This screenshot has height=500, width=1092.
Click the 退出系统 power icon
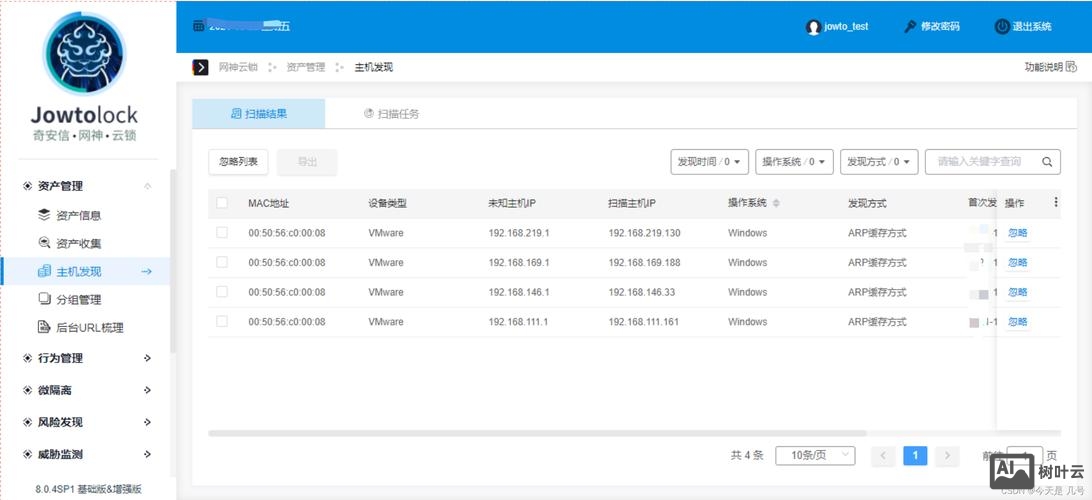coord(1001,27)
